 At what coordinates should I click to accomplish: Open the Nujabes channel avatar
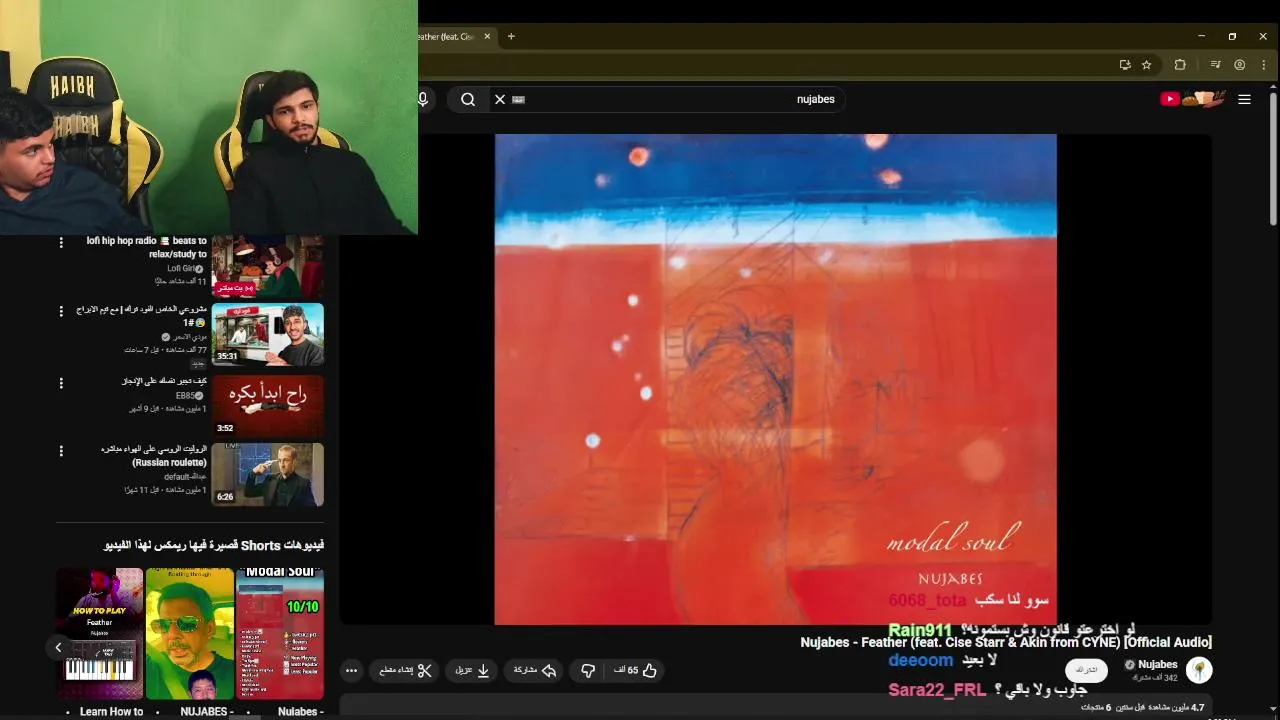point(1198,670)
